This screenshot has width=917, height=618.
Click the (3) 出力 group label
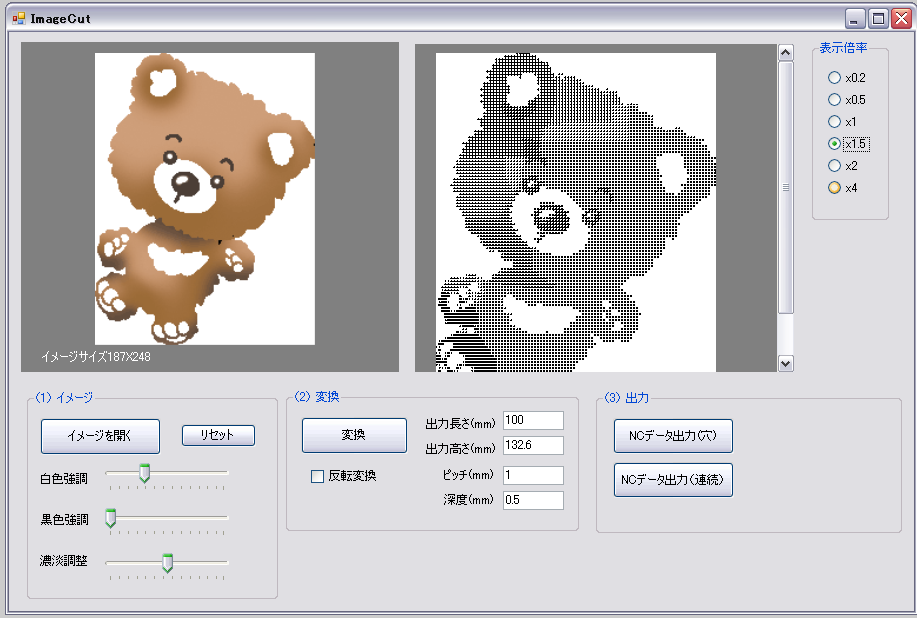click(x=626, y=398)
